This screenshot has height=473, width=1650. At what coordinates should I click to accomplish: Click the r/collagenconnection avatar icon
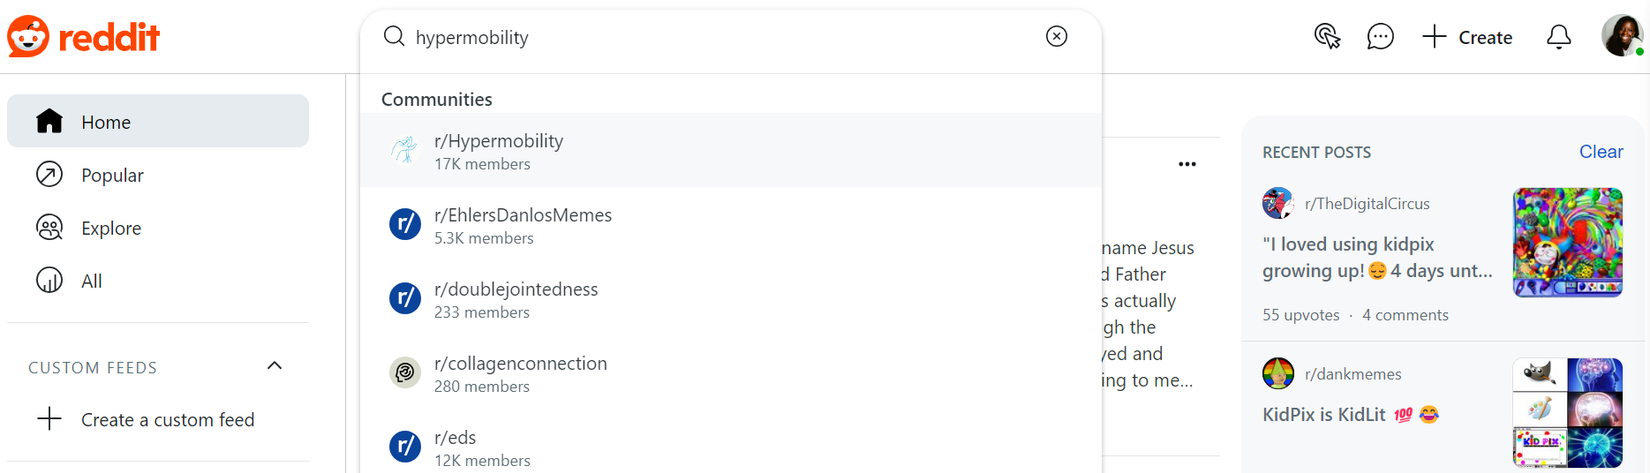coord(405,372)
